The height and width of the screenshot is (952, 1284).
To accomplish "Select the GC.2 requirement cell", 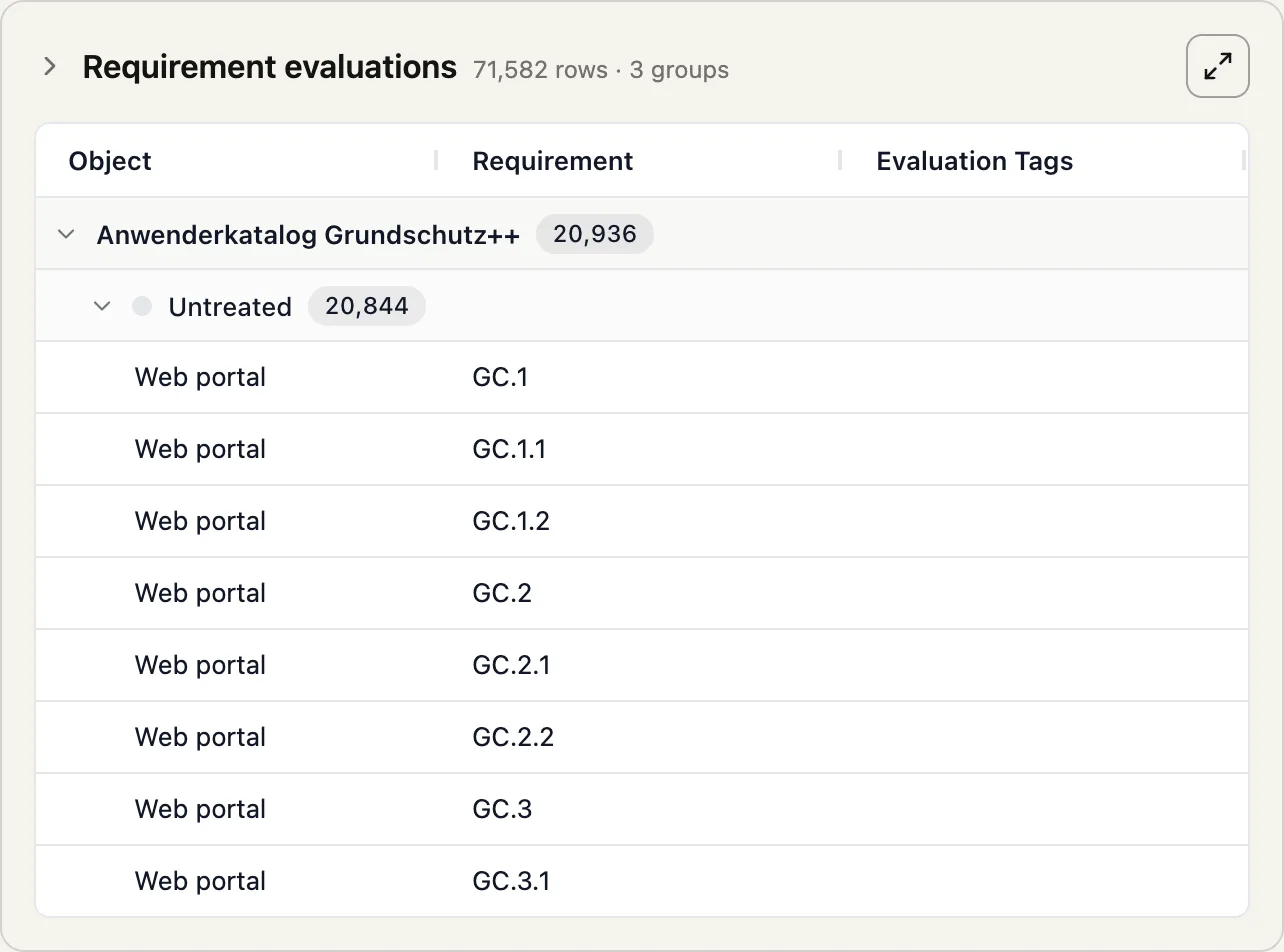I will coord(502,593).
